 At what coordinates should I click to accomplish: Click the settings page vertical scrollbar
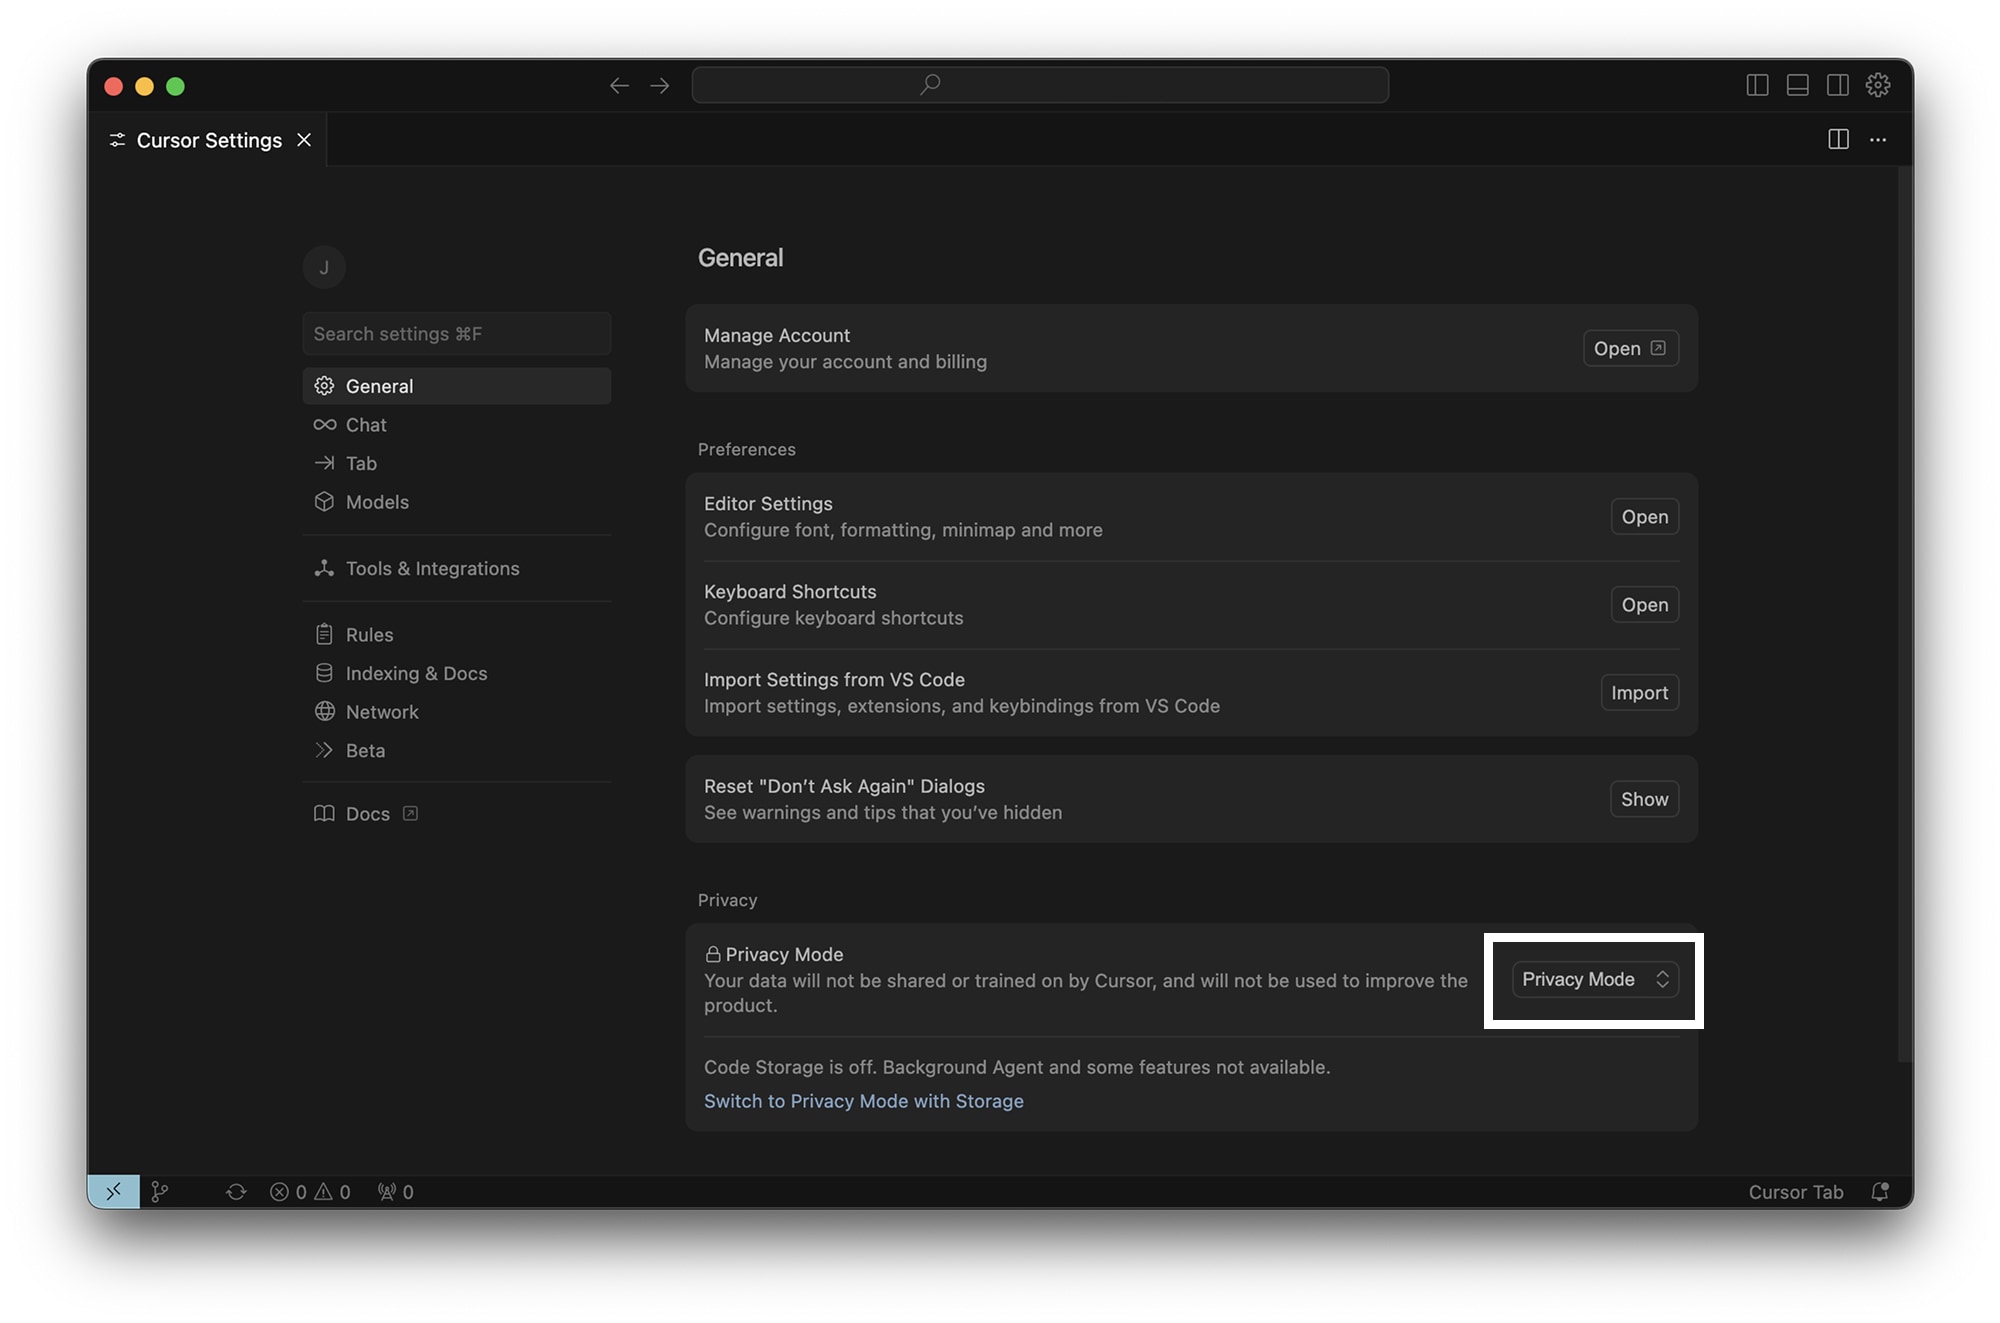[1905, 614]
